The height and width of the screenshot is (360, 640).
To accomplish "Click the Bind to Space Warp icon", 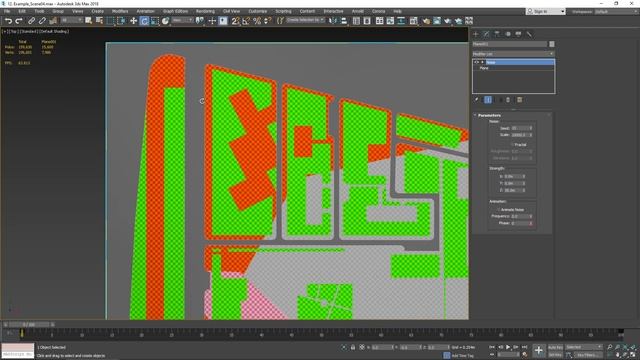I will pyautogui.click(x=53, y=21).
